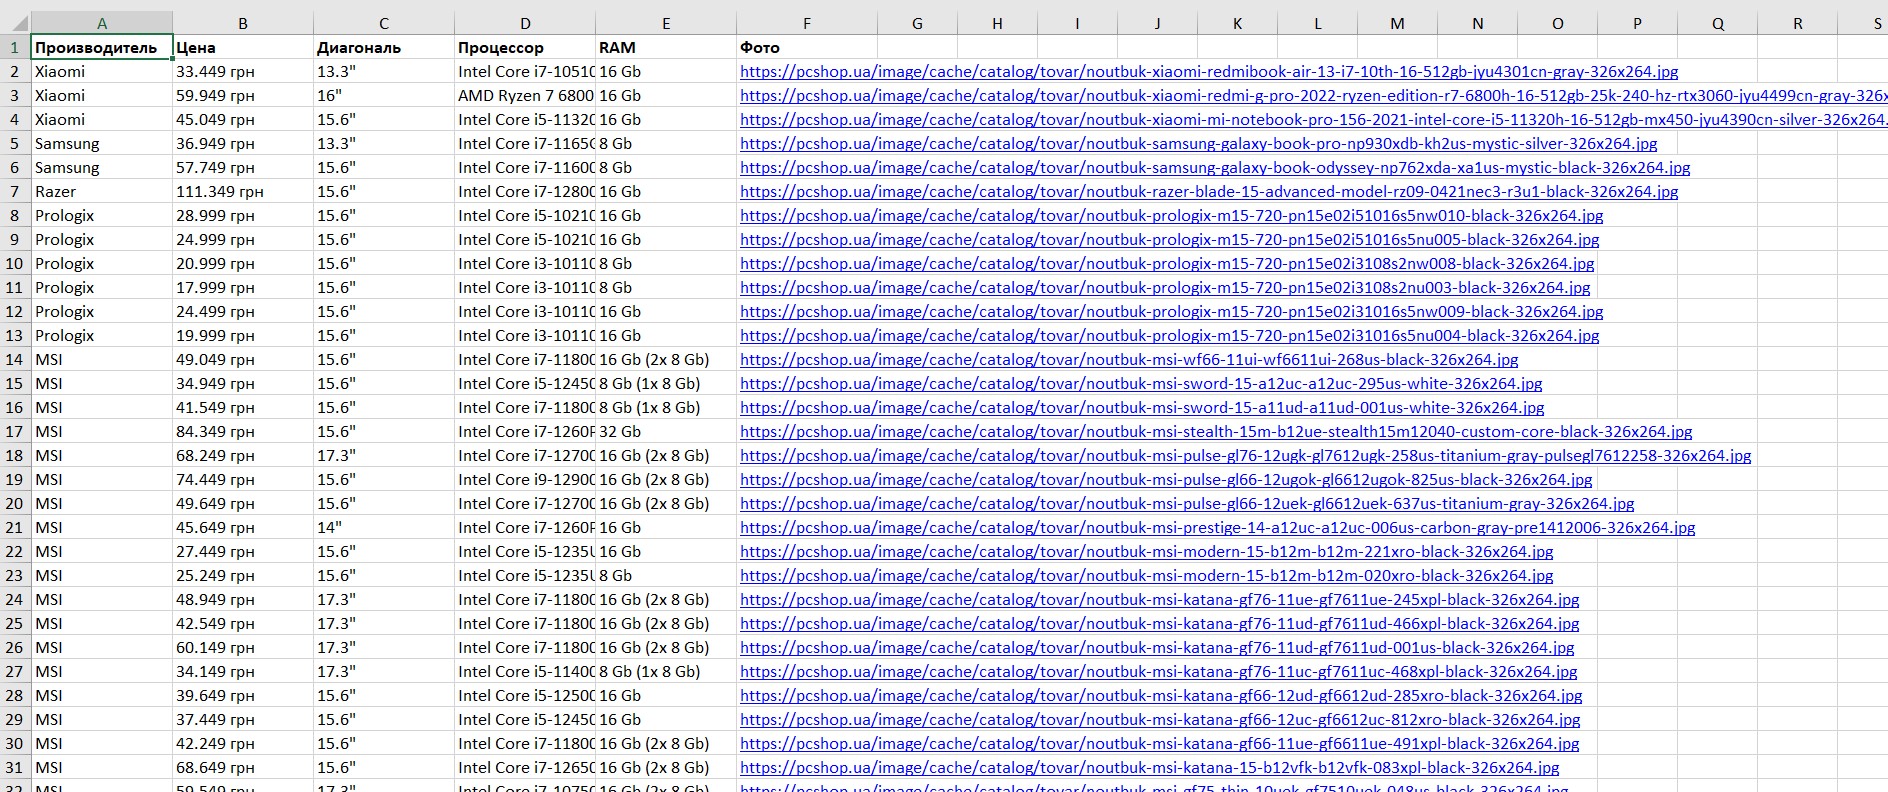Click the Samsung cell in row 5
The image size is (1888, 792).
tap(102, 143)
